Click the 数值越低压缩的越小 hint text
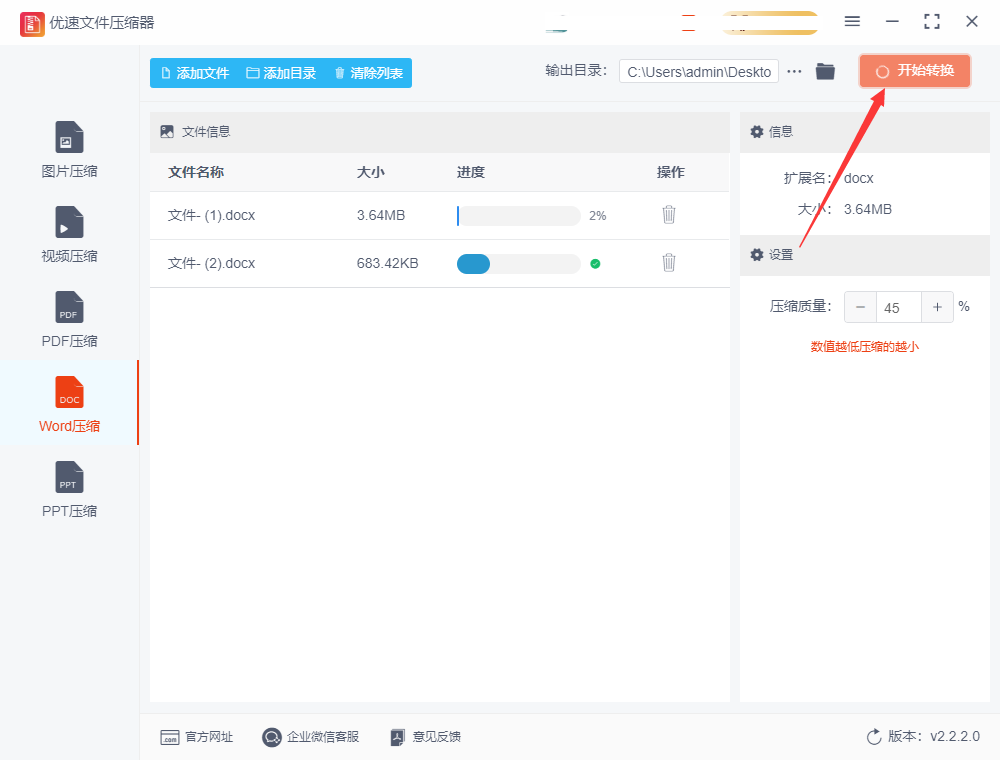This screenshot has width=1000, height=760. [864, 347]
